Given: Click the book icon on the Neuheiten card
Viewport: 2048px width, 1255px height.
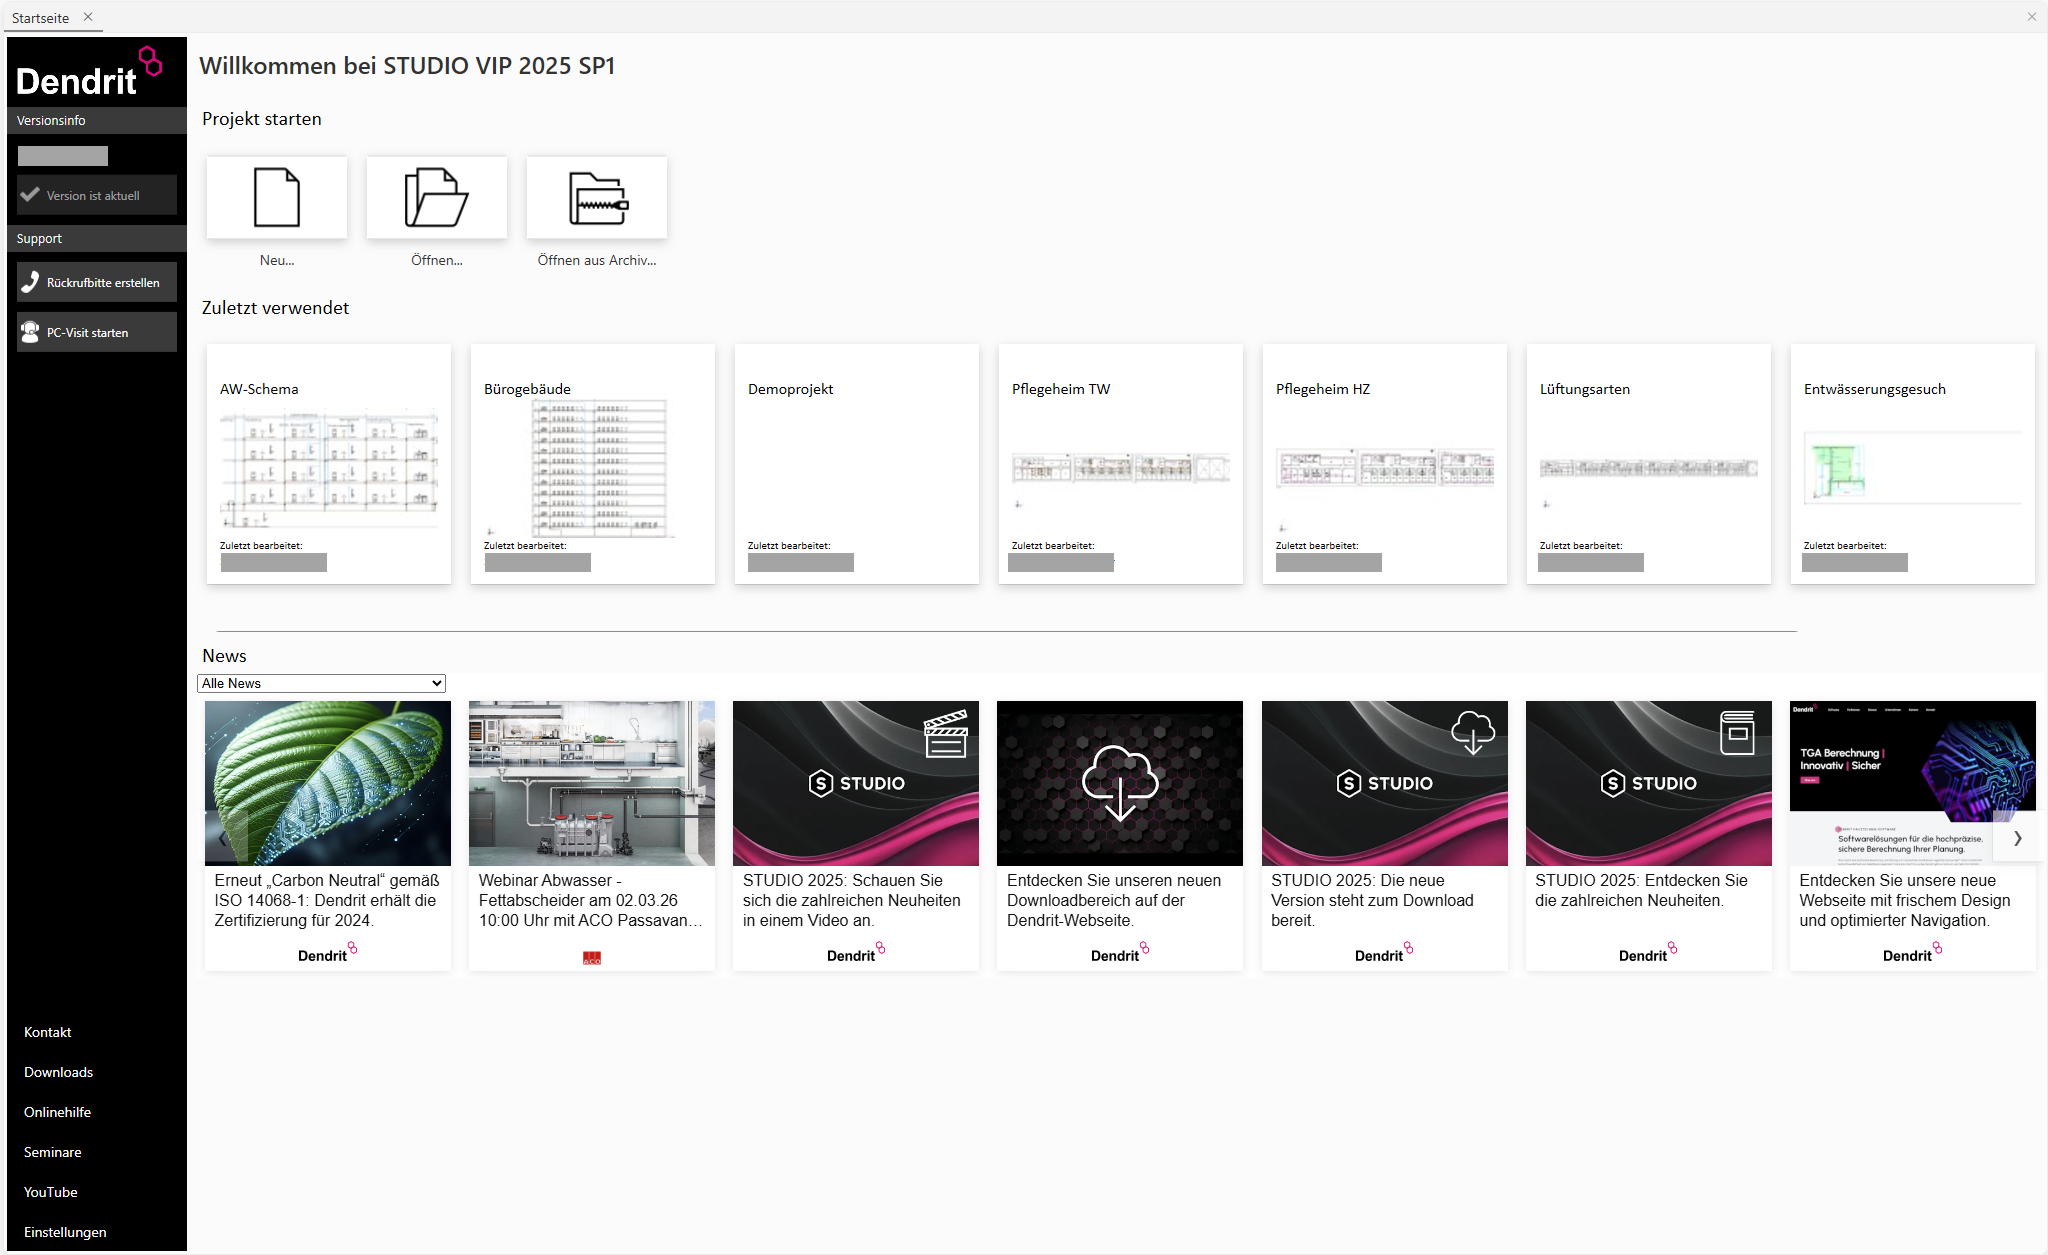Looking at the screenshot, I should coord(1738,733).
